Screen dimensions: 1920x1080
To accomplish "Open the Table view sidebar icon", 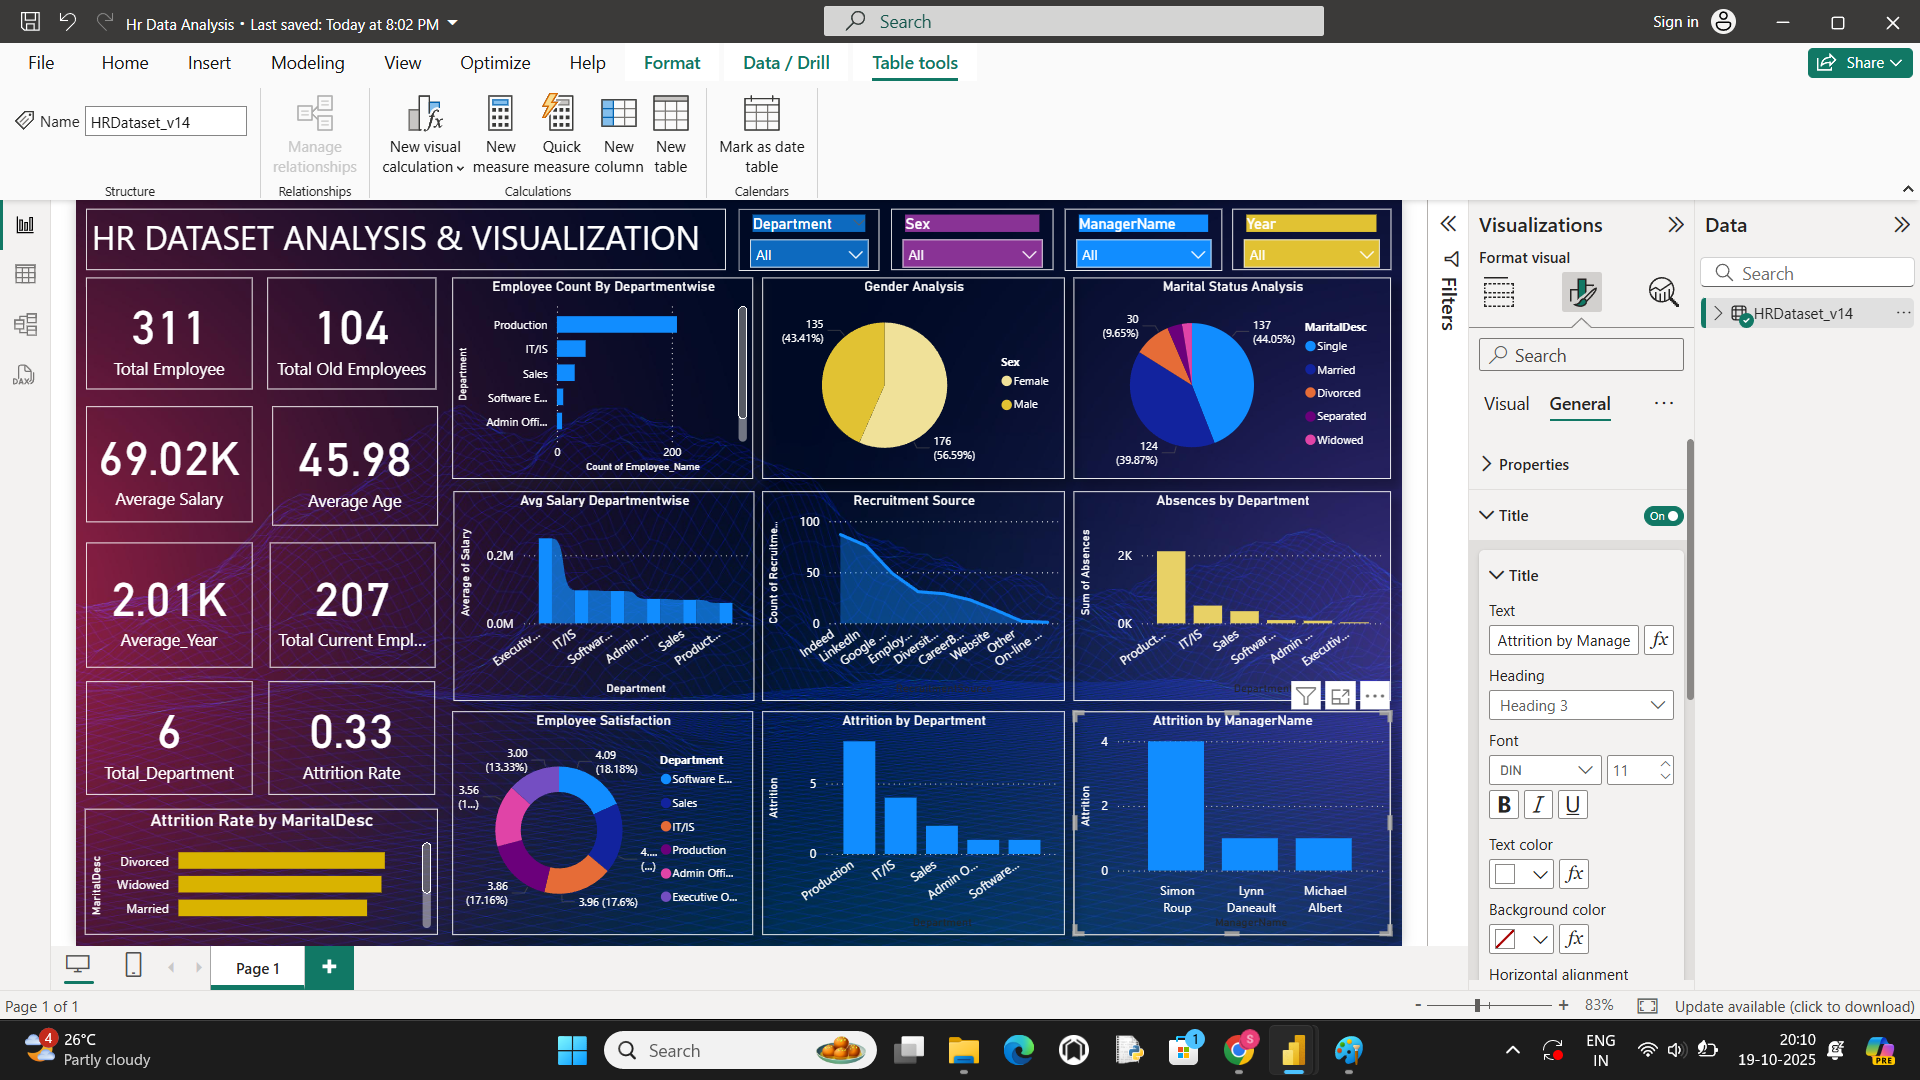I will point(25,274).
